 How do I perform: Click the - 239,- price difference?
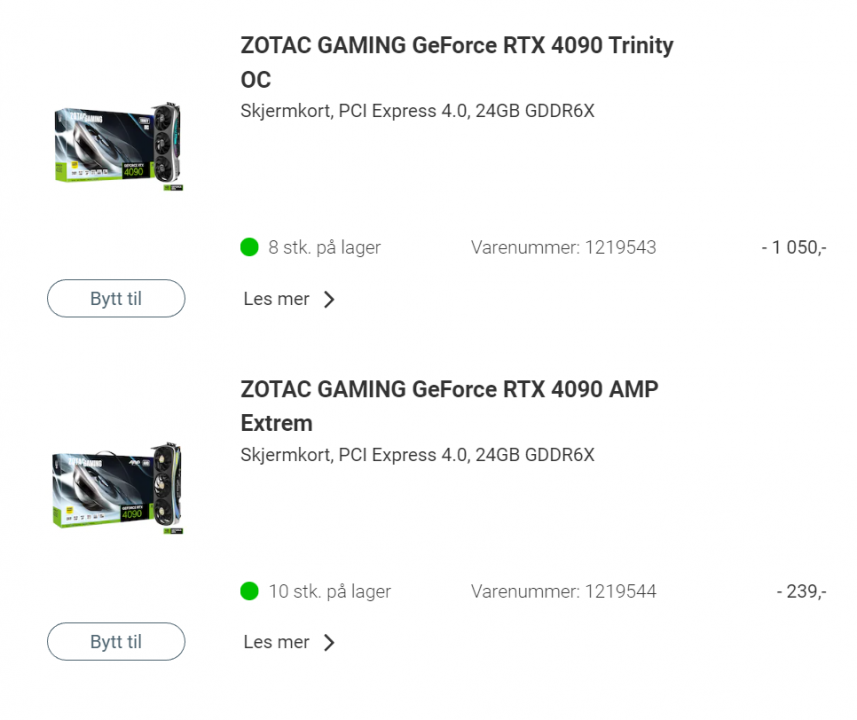point(801,591)
